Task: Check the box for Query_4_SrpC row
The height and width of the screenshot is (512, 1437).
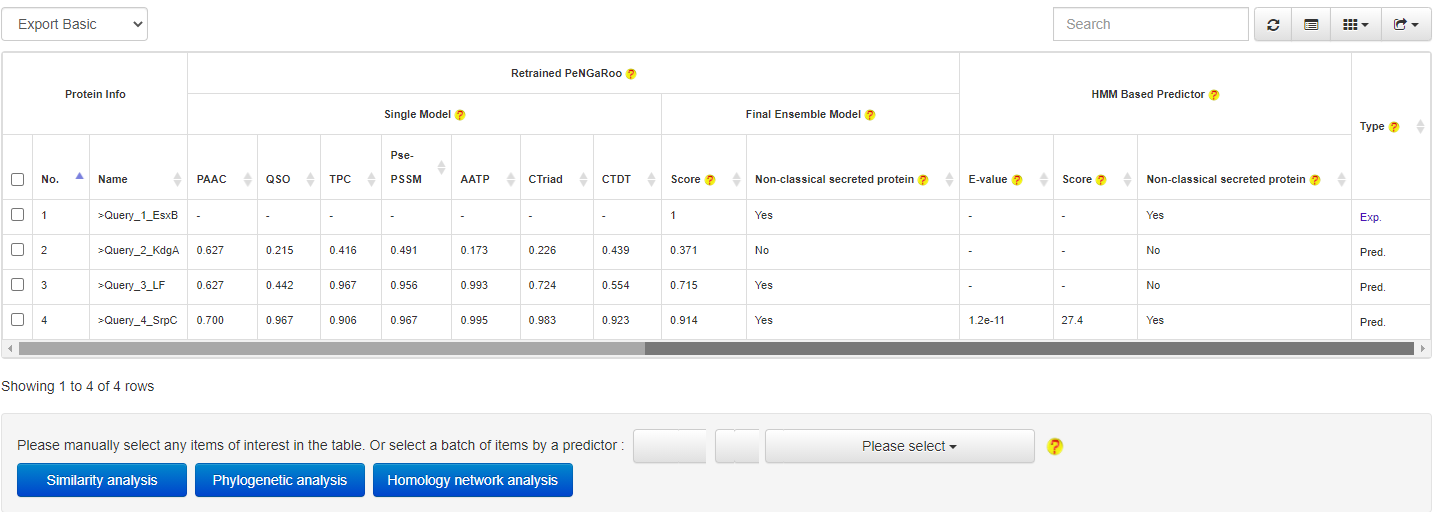Action: 17,320
